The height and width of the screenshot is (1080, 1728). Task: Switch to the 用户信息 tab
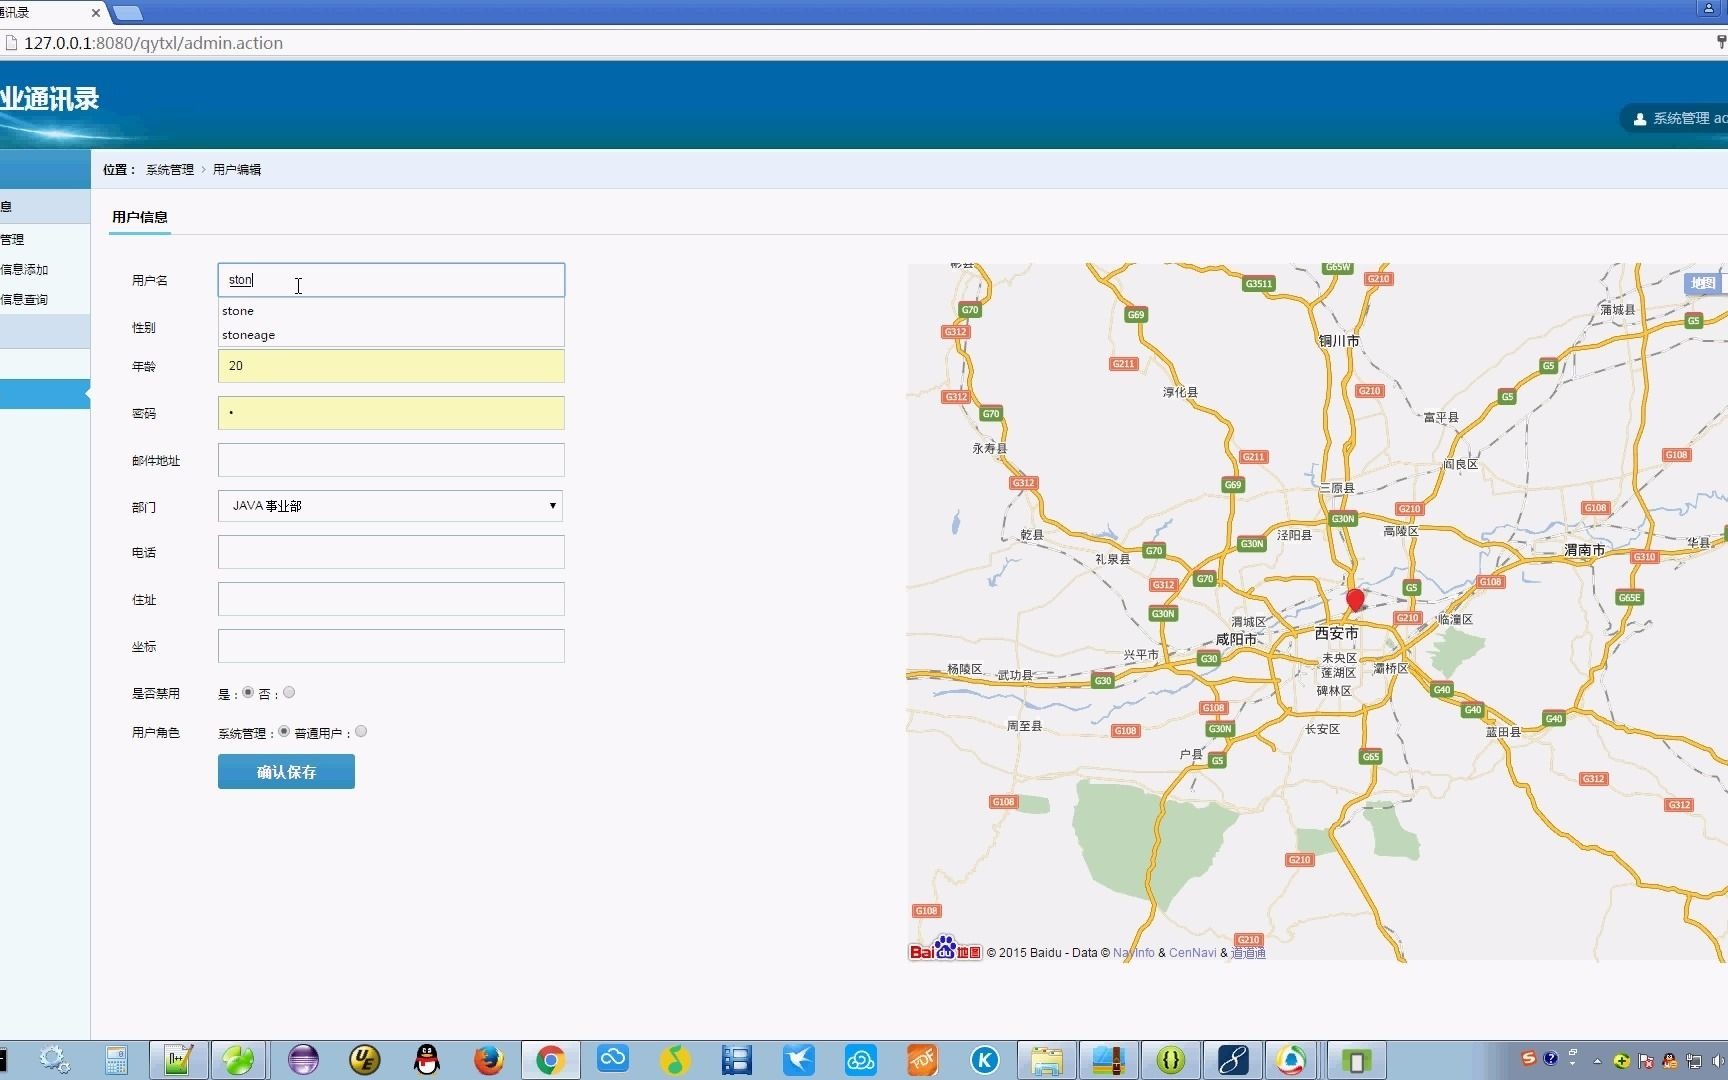click(x=140, y=217)
